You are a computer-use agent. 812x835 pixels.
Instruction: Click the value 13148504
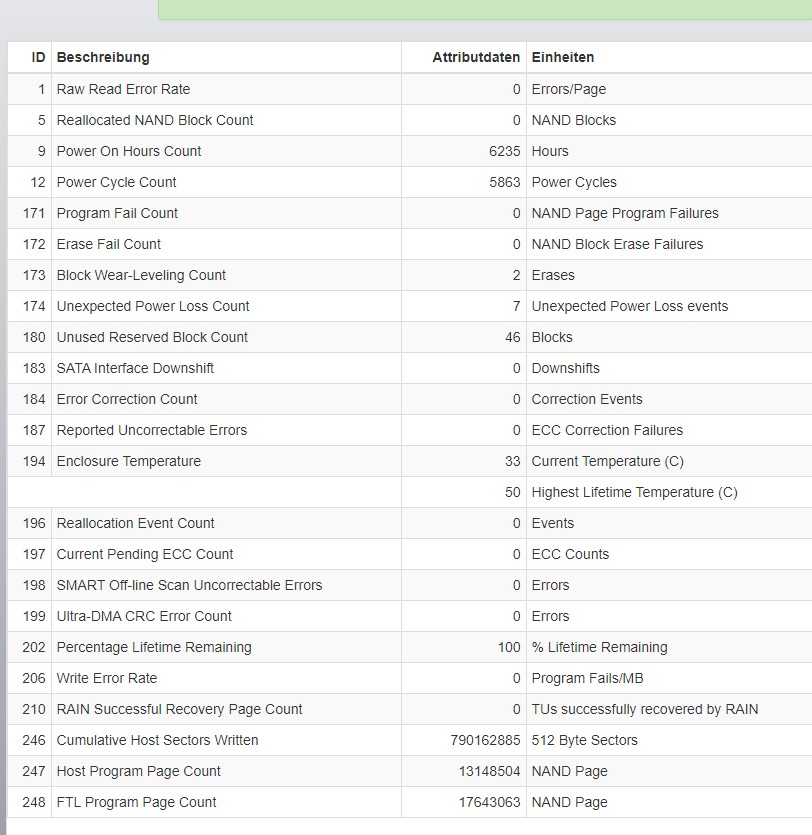click(x=489, y=771)
